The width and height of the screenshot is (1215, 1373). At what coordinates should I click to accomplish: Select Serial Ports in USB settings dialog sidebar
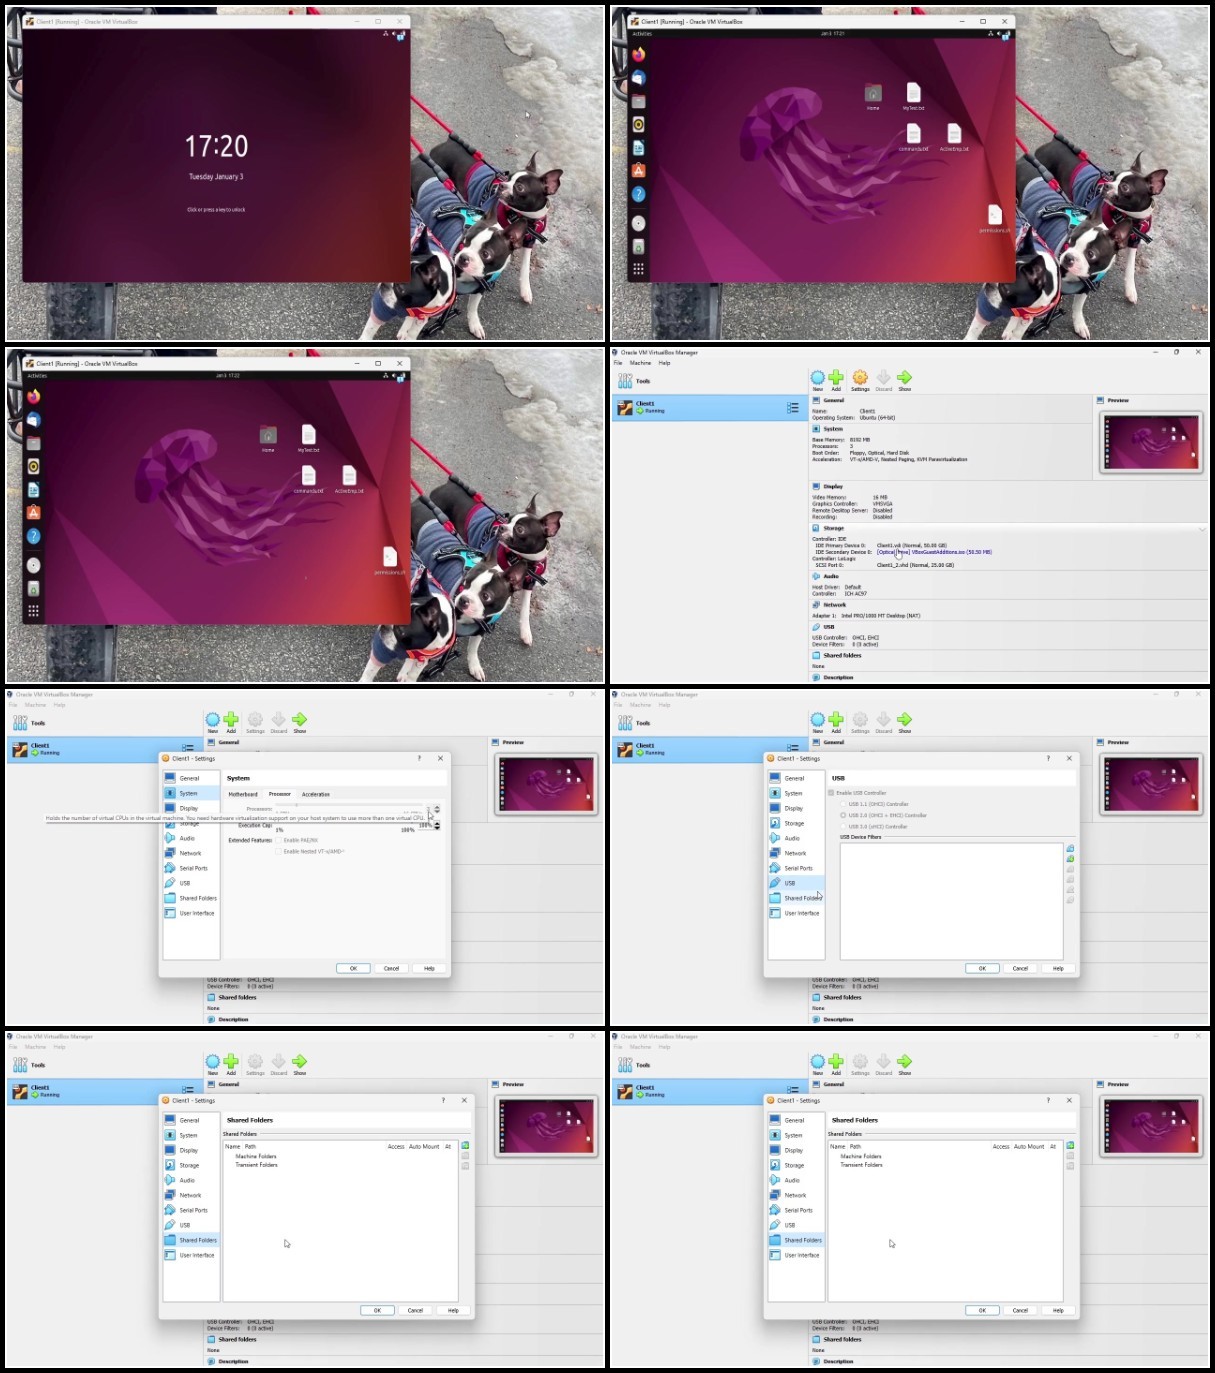798,868
